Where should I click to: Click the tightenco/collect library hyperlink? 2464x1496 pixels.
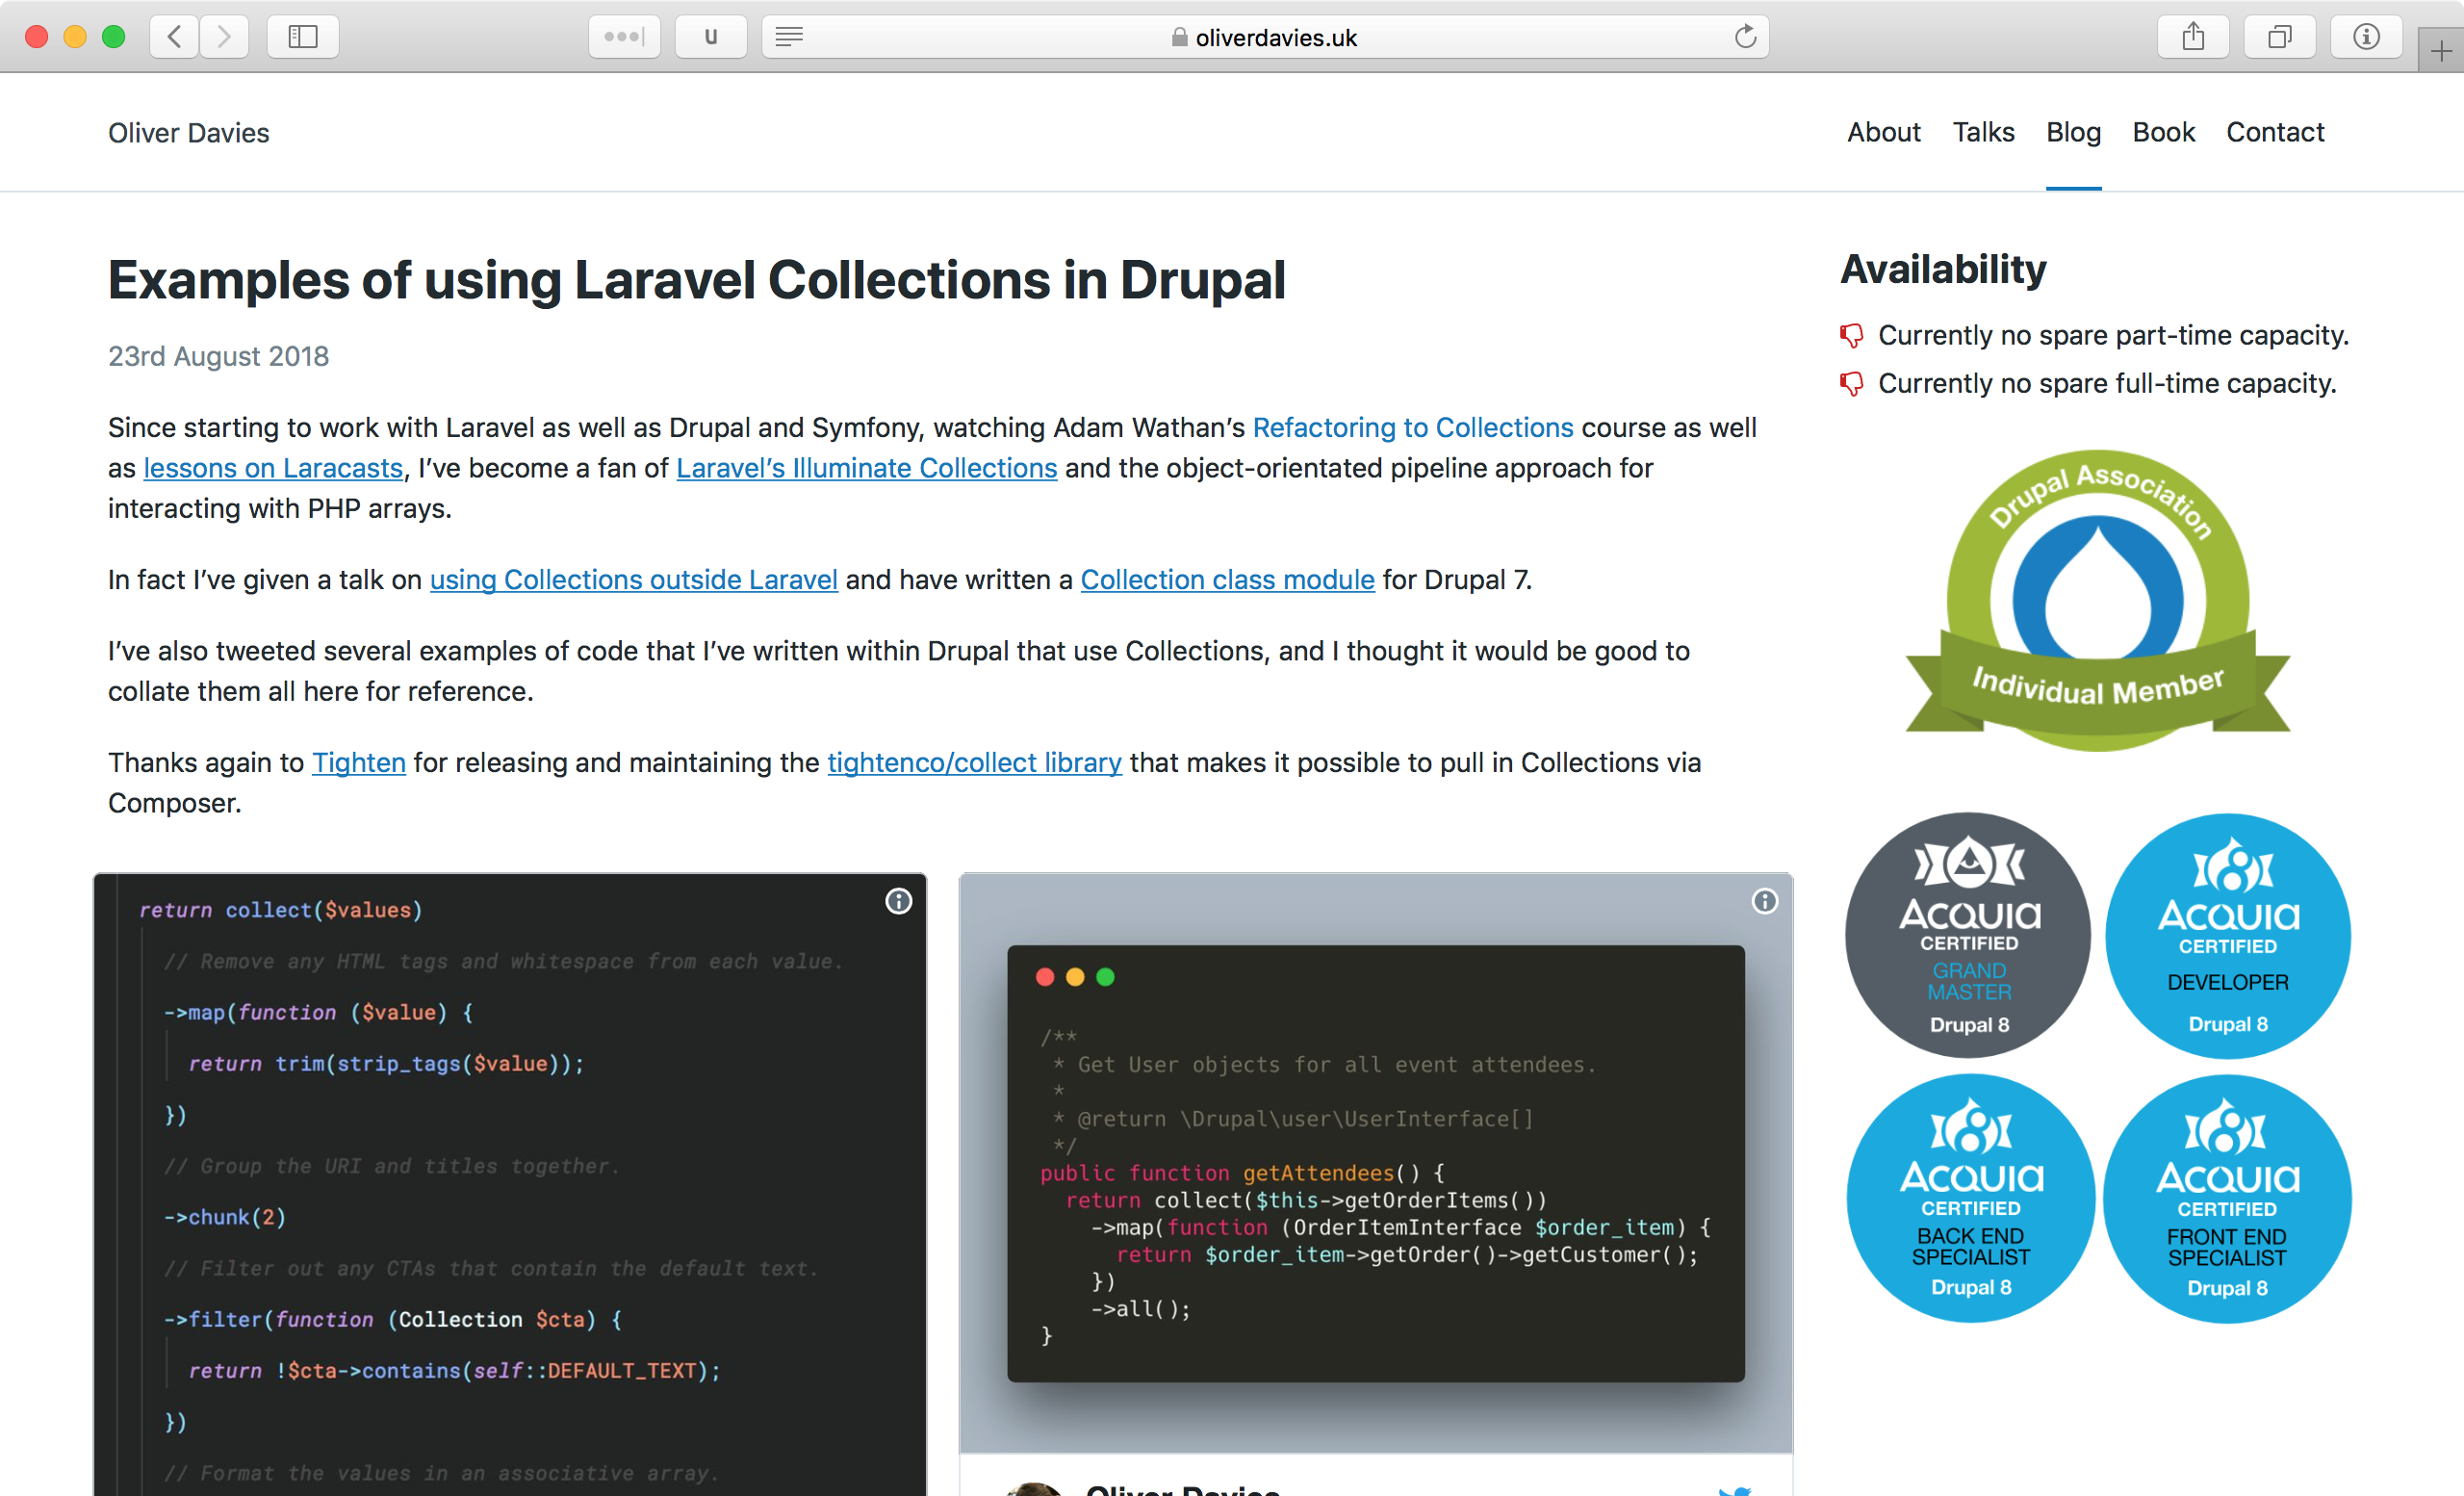click(x=975, y=762)
